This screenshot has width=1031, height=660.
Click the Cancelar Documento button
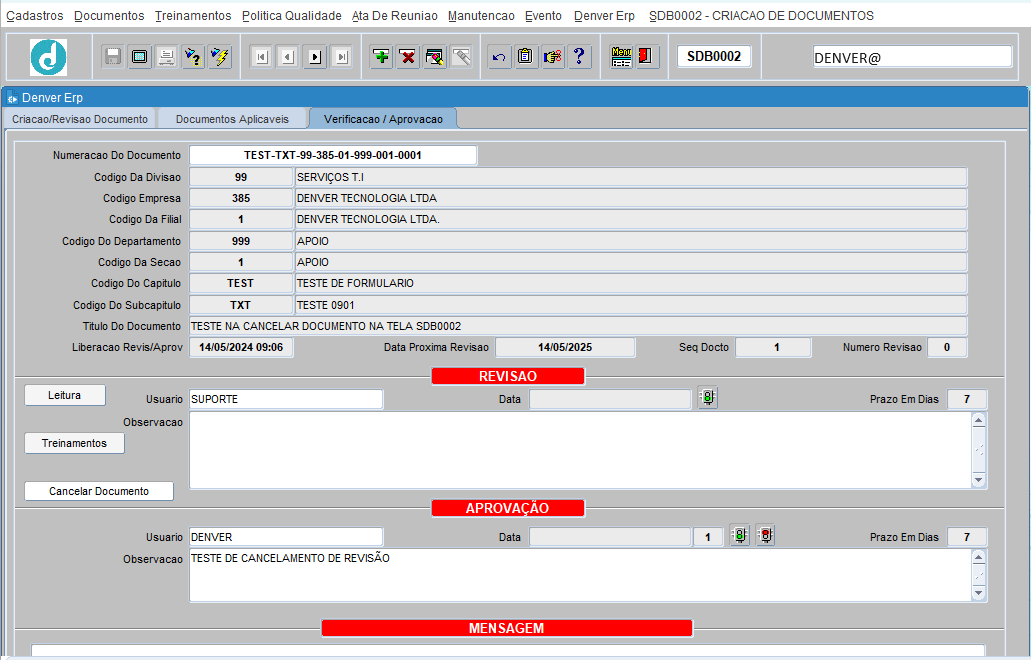99,491
